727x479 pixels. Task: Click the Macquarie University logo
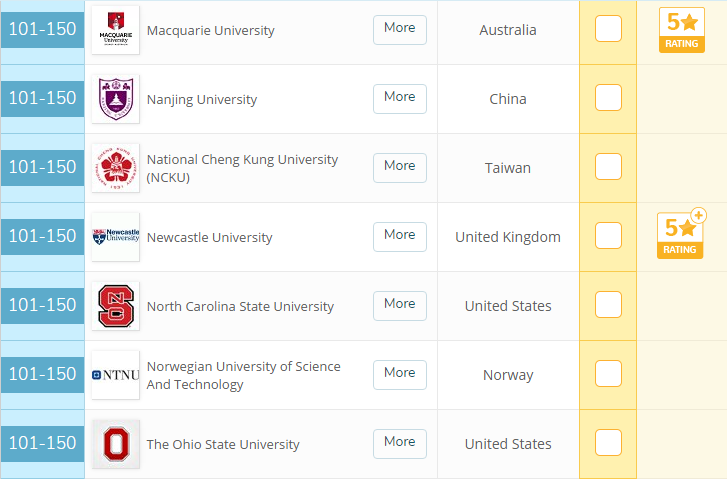point(115,30)
